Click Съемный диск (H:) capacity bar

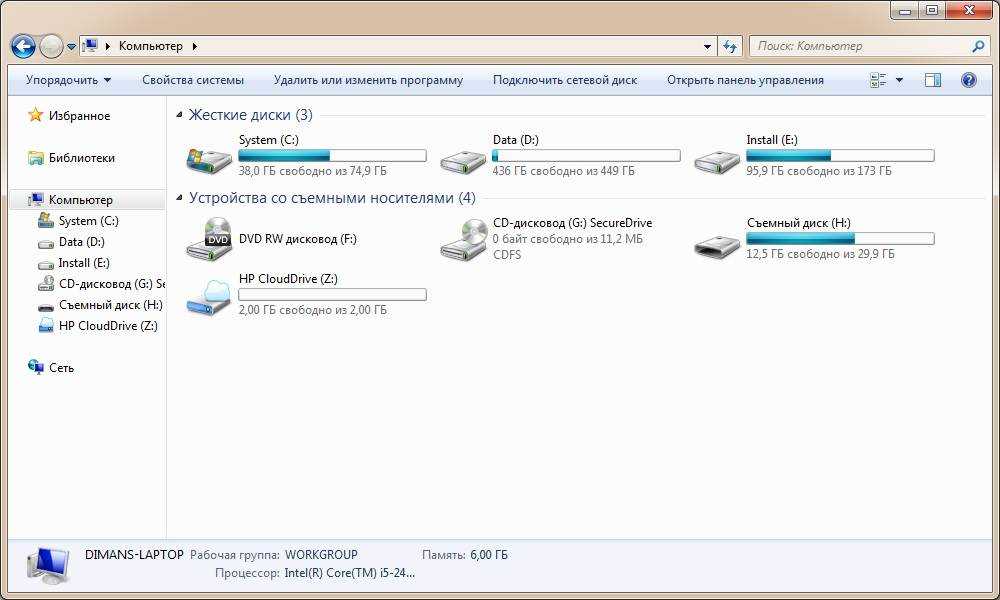[x=840, y=238]
